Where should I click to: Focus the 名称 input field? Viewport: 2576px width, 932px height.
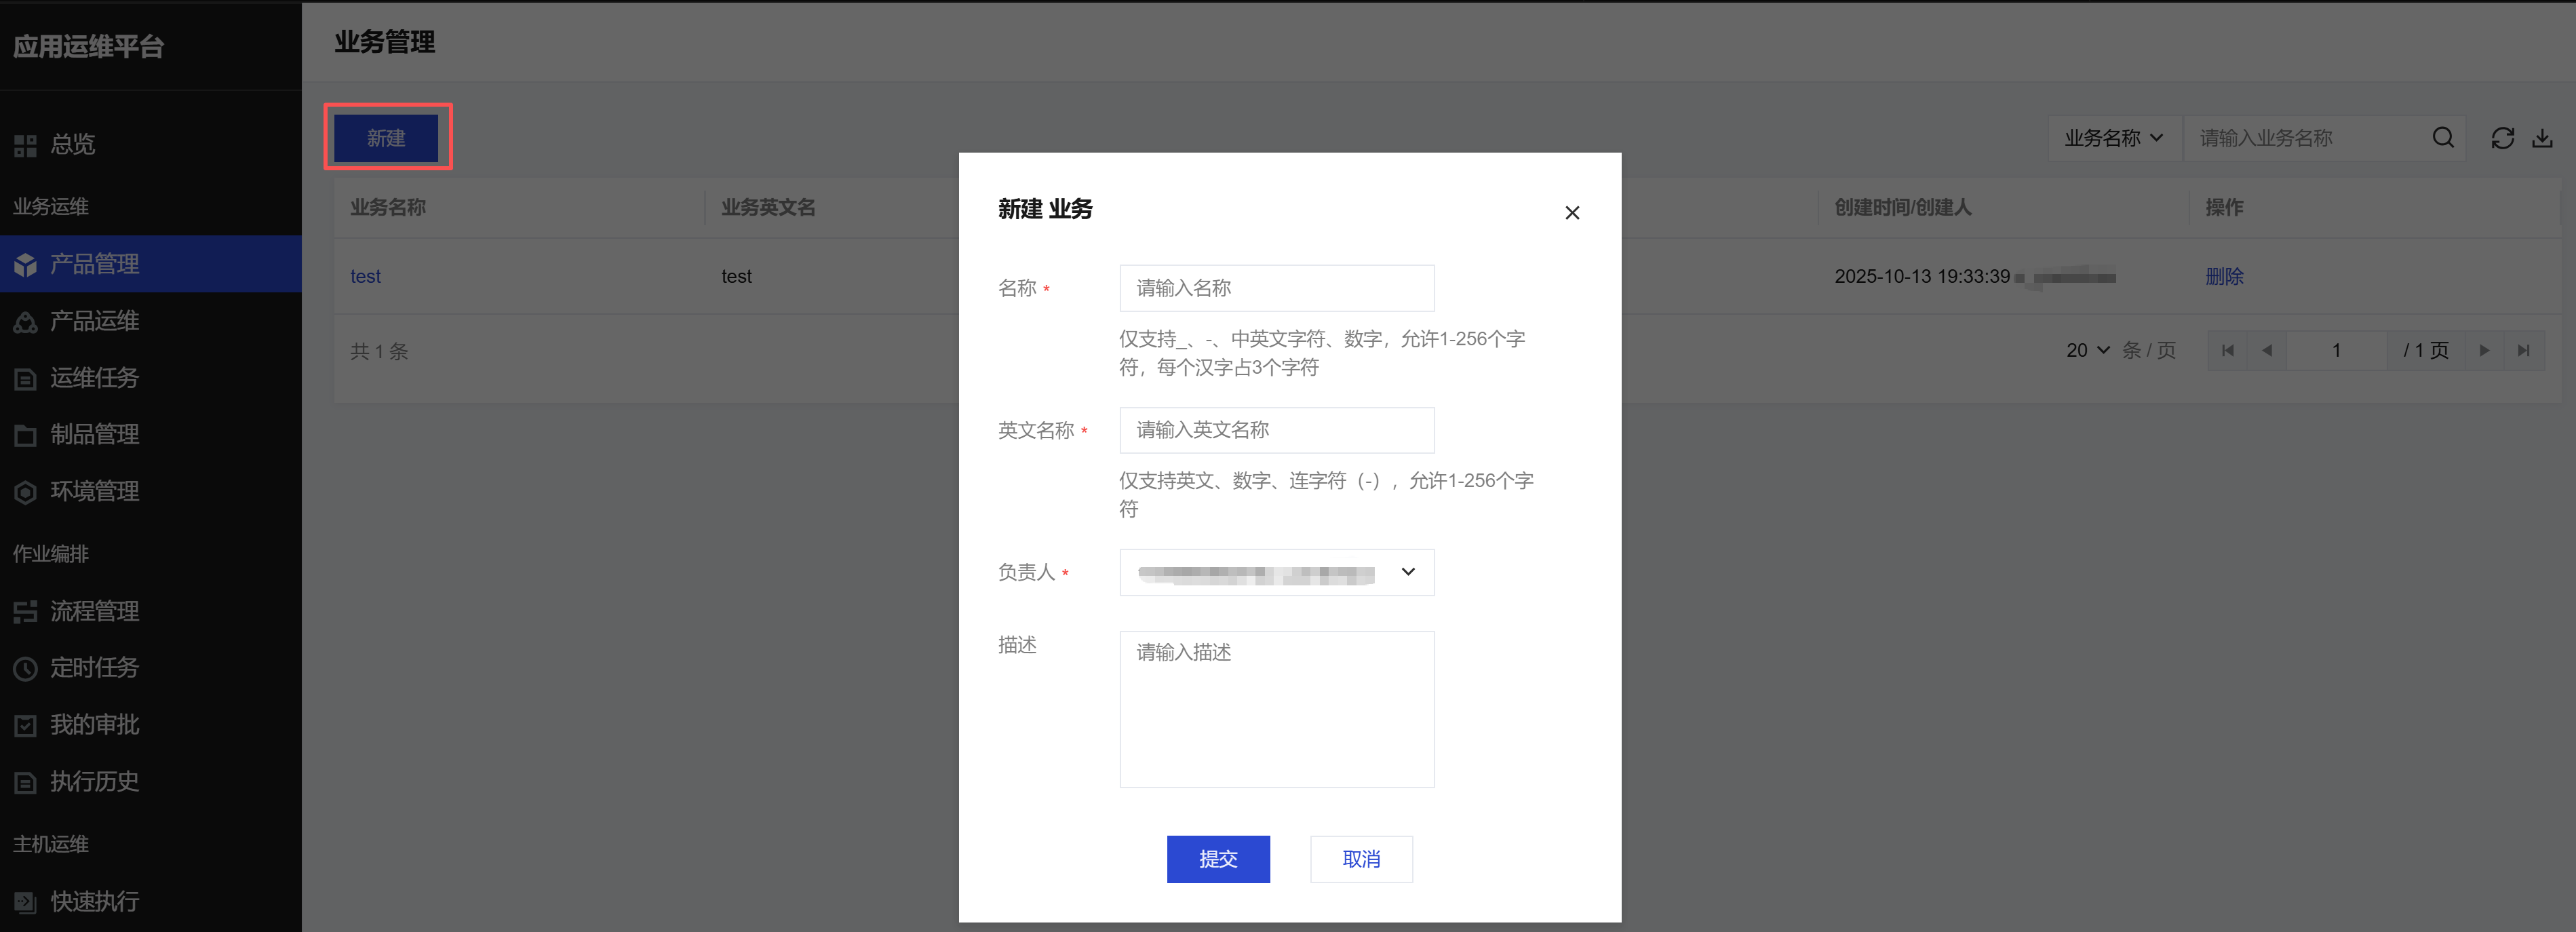click(1276, 288)
